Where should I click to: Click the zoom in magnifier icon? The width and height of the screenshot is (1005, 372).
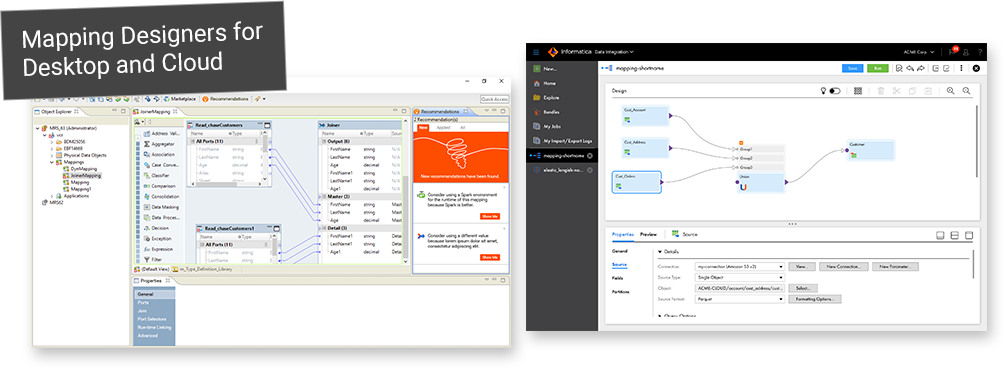(951, 91)
